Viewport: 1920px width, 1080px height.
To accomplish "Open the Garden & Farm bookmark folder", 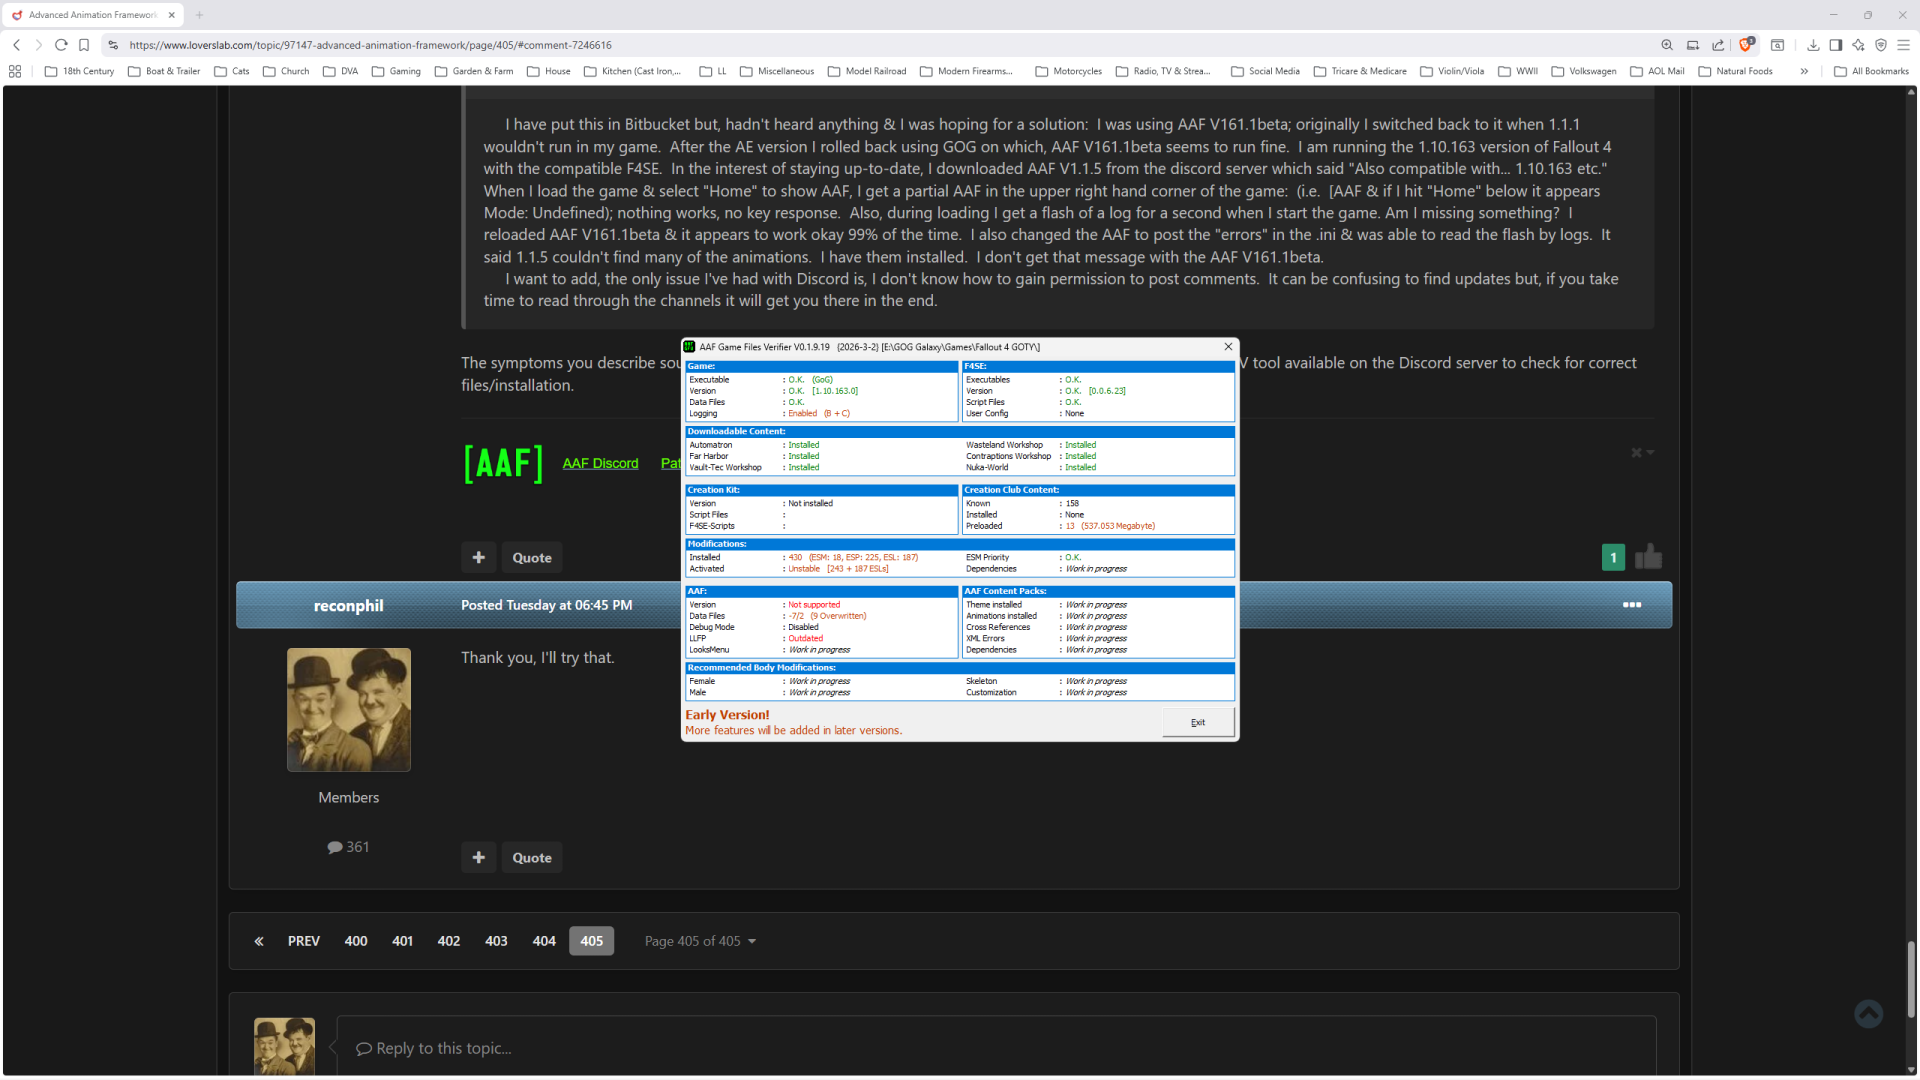I will coord(474,71).
